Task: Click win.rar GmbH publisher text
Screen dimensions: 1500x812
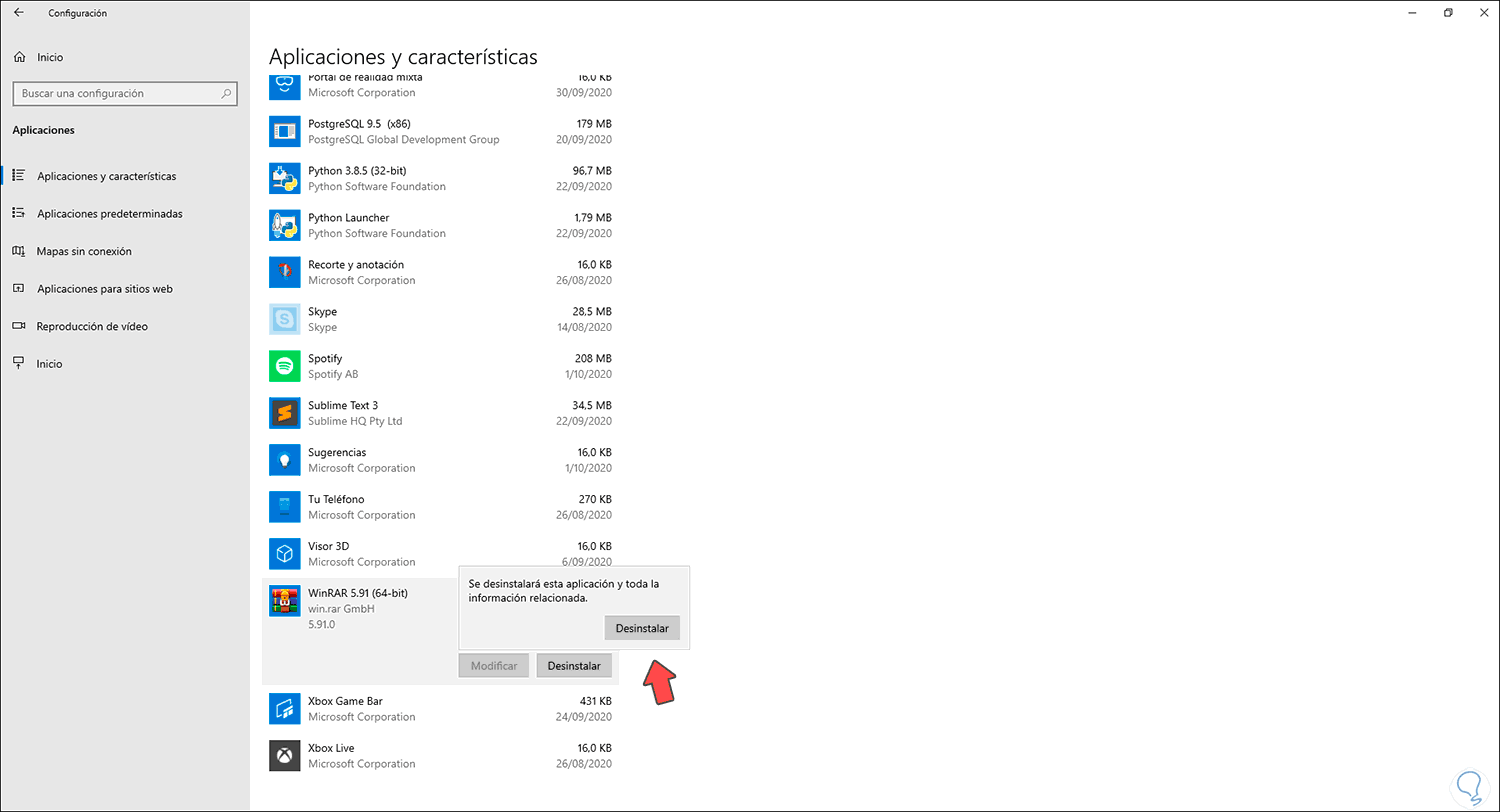Action: click(340, 608)
